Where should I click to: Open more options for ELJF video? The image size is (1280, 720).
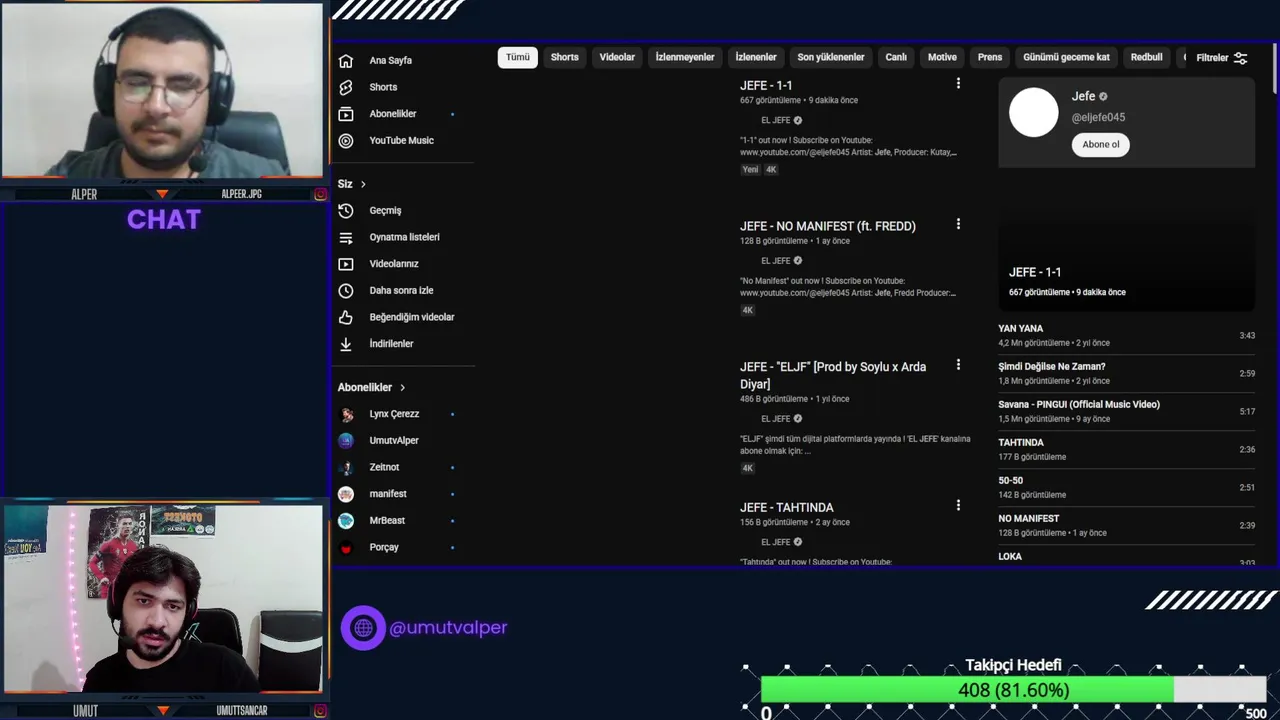[958, 365]
